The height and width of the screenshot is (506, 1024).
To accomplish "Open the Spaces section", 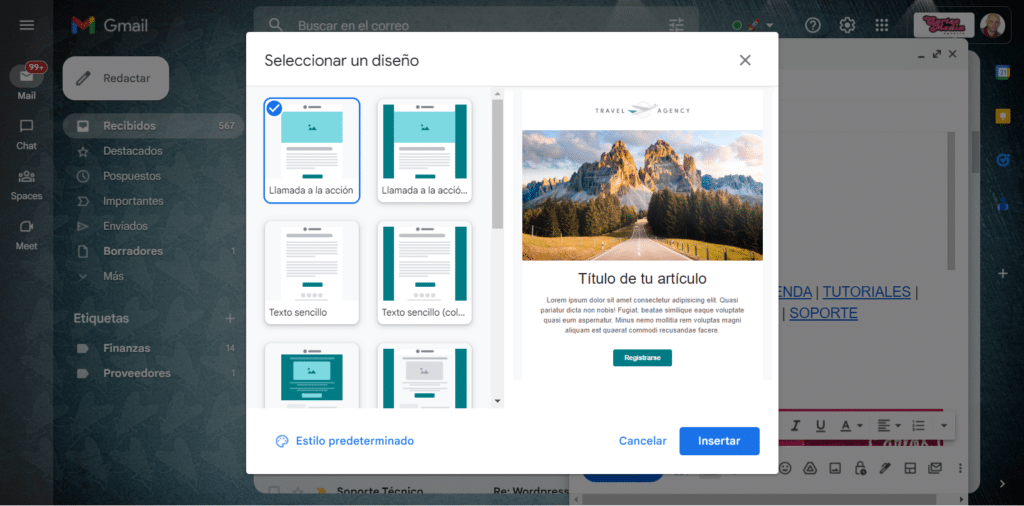I will pyautogui.click(x=27, y=185).
